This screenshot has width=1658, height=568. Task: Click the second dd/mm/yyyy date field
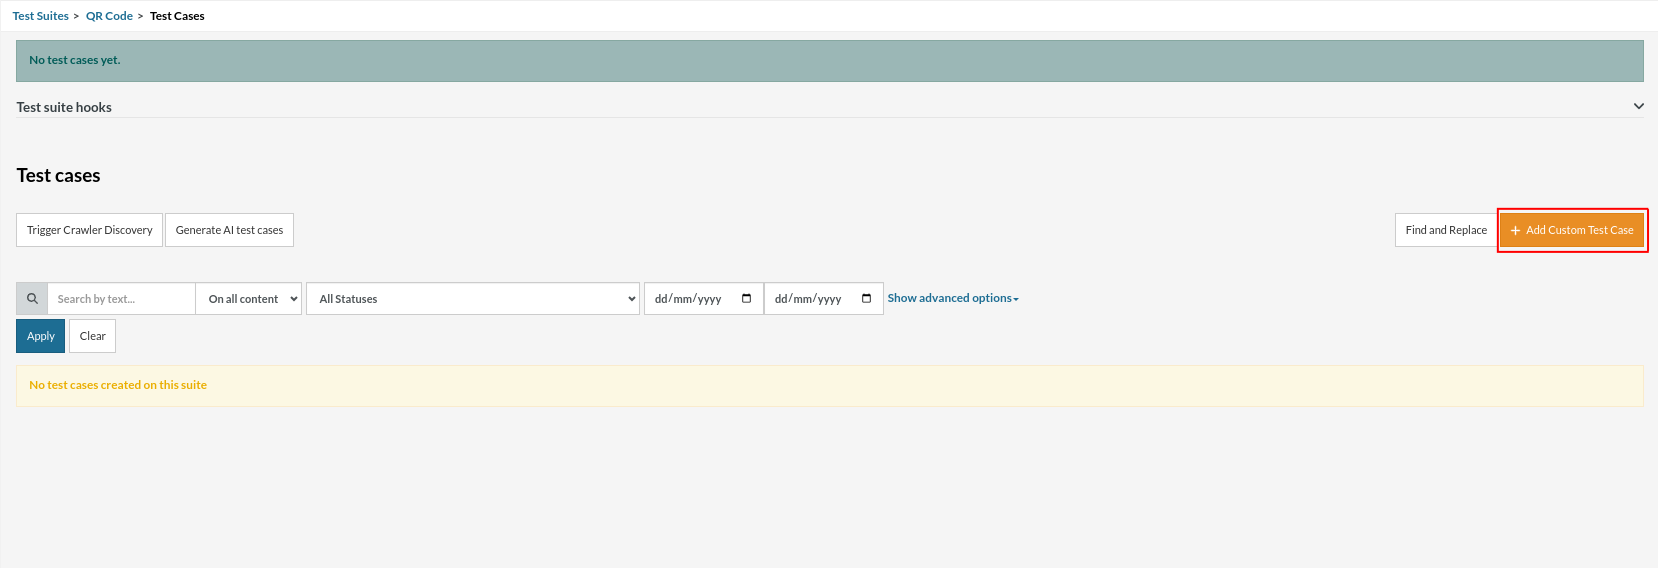[809, 299]
